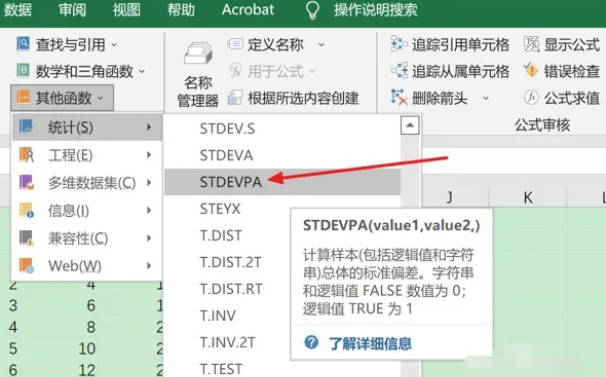Click the 工程(E) menu icon
Image resolution: width=606 pixels, height=377 pixels.
pos(26,155)
